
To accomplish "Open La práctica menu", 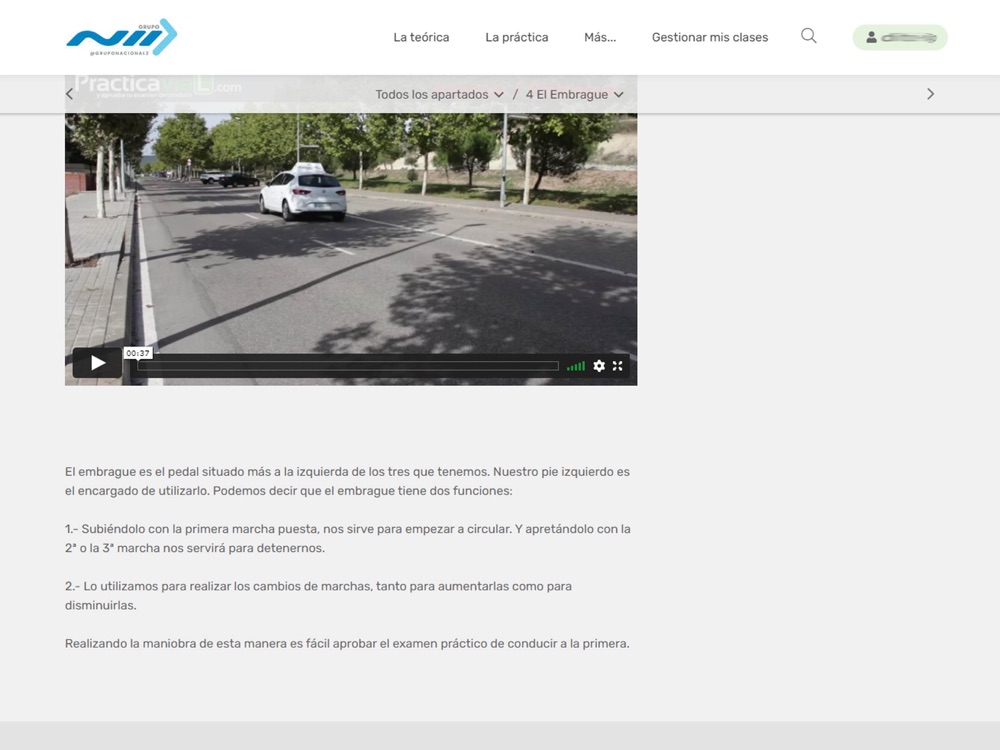I will coord(517,38).
